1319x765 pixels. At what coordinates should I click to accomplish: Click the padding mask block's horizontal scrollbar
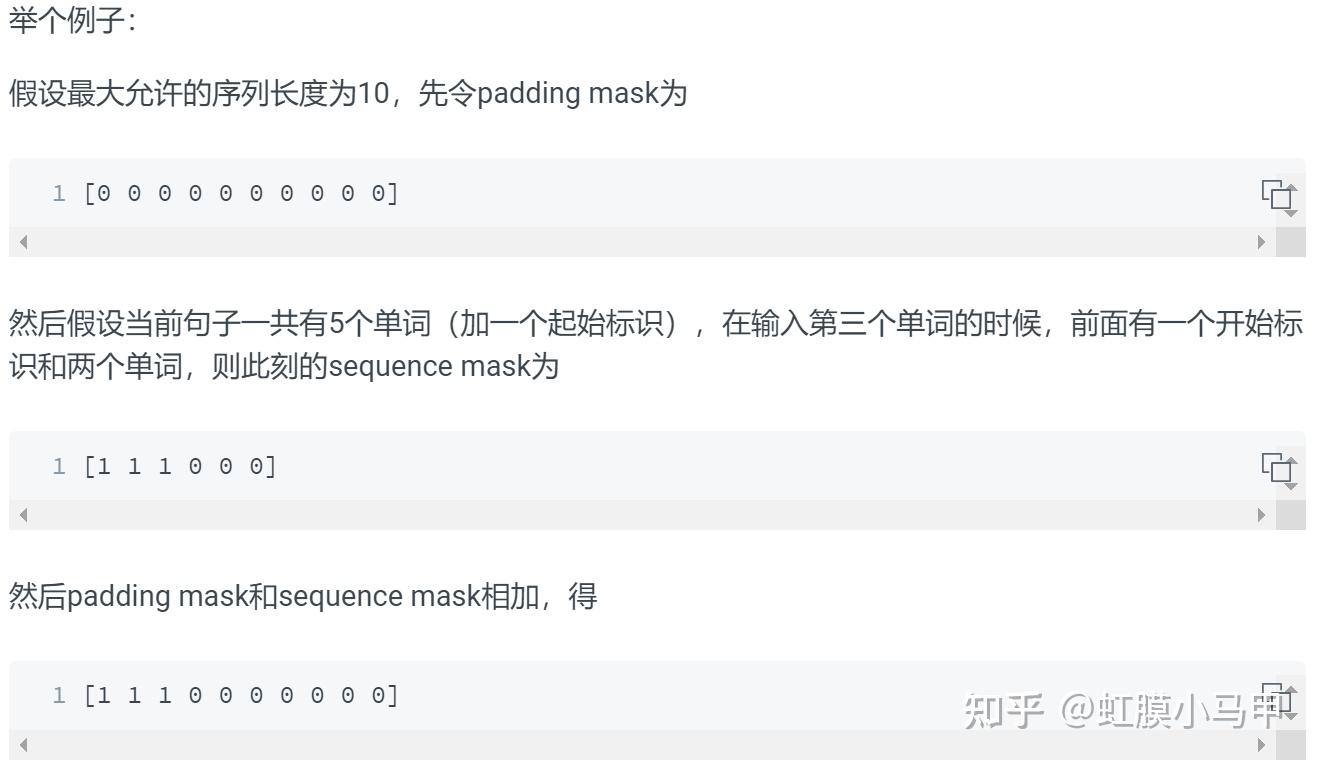(x=640, y=242)
